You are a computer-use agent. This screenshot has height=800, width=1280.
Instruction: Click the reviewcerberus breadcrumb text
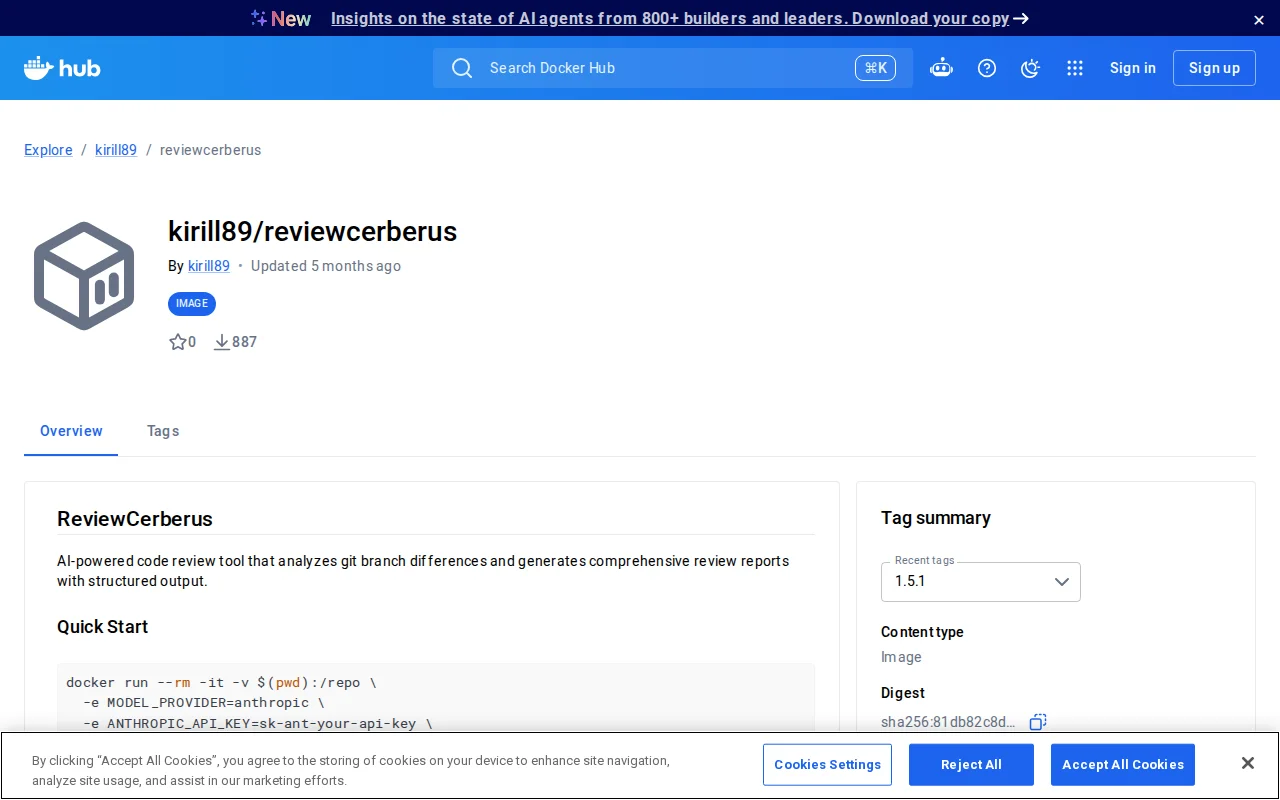click(x=211, y=150)
